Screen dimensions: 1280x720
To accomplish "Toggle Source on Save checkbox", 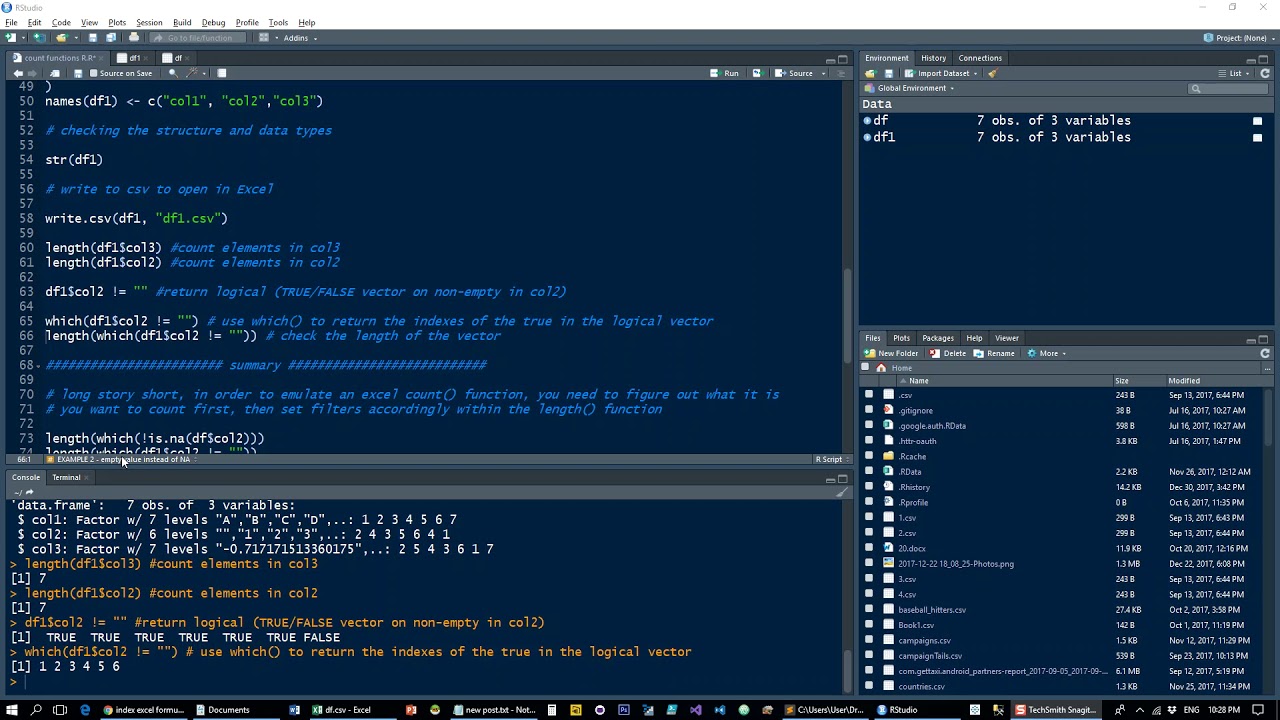I will tap(94, 73).
